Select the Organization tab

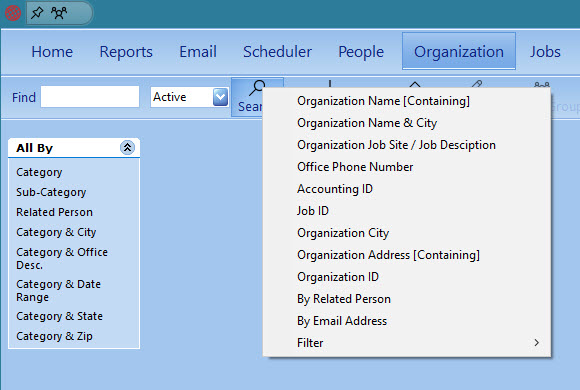(459, 51)
